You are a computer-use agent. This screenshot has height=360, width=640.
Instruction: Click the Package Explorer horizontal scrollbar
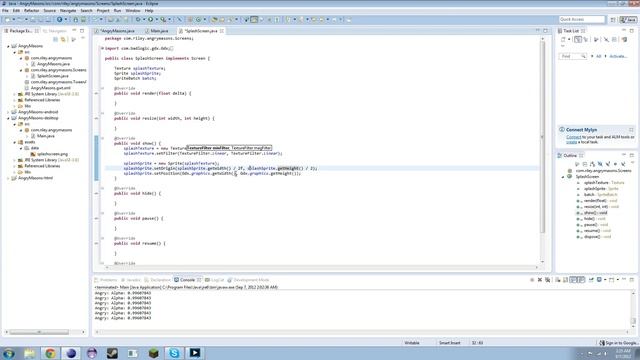pos(39,332)
